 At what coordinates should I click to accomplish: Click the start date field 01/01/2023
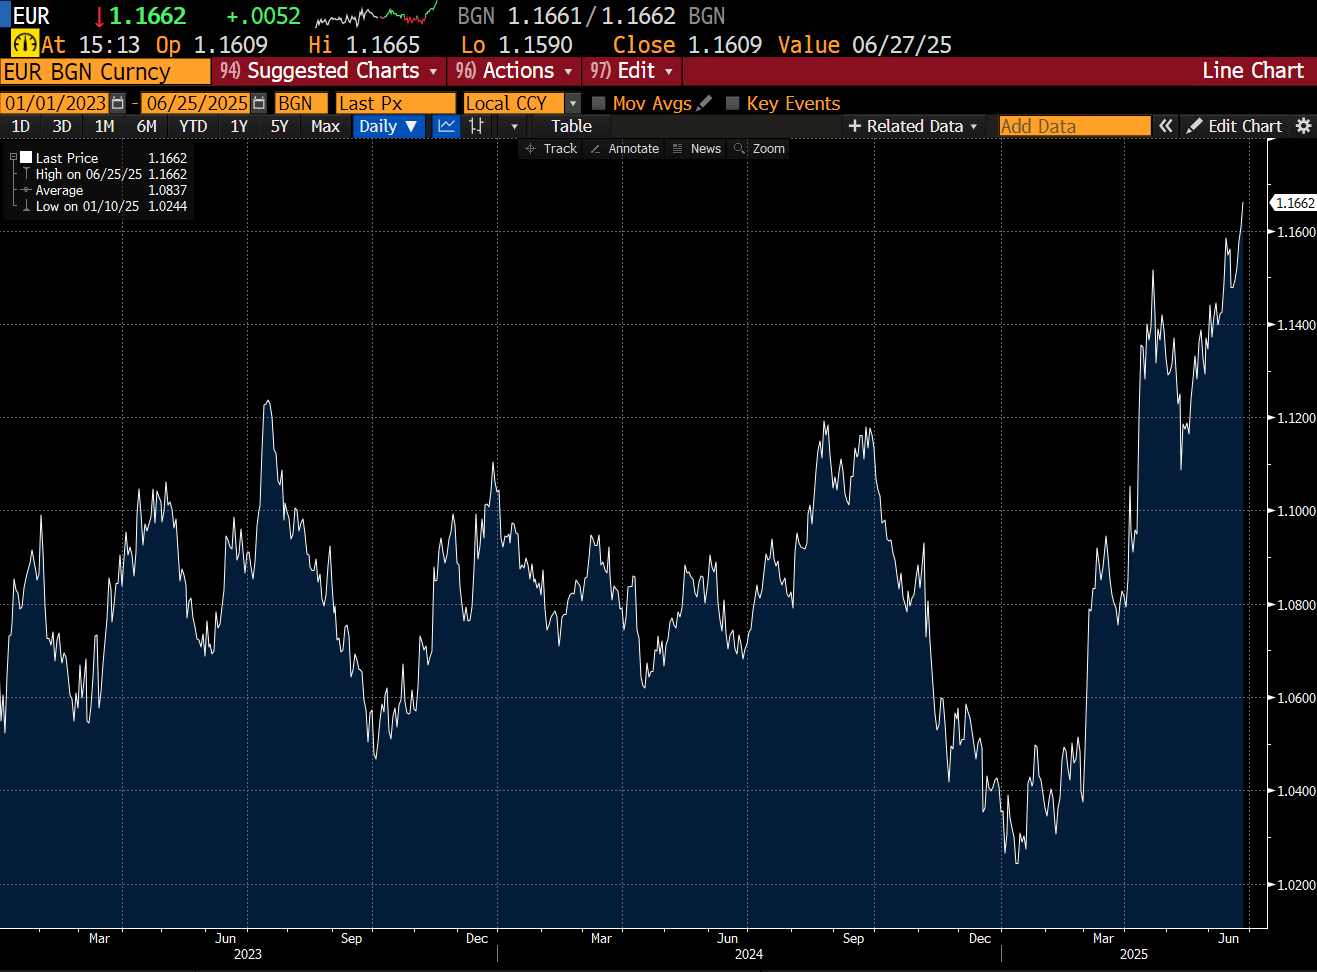pyautogui.click(x=55, y=103)
